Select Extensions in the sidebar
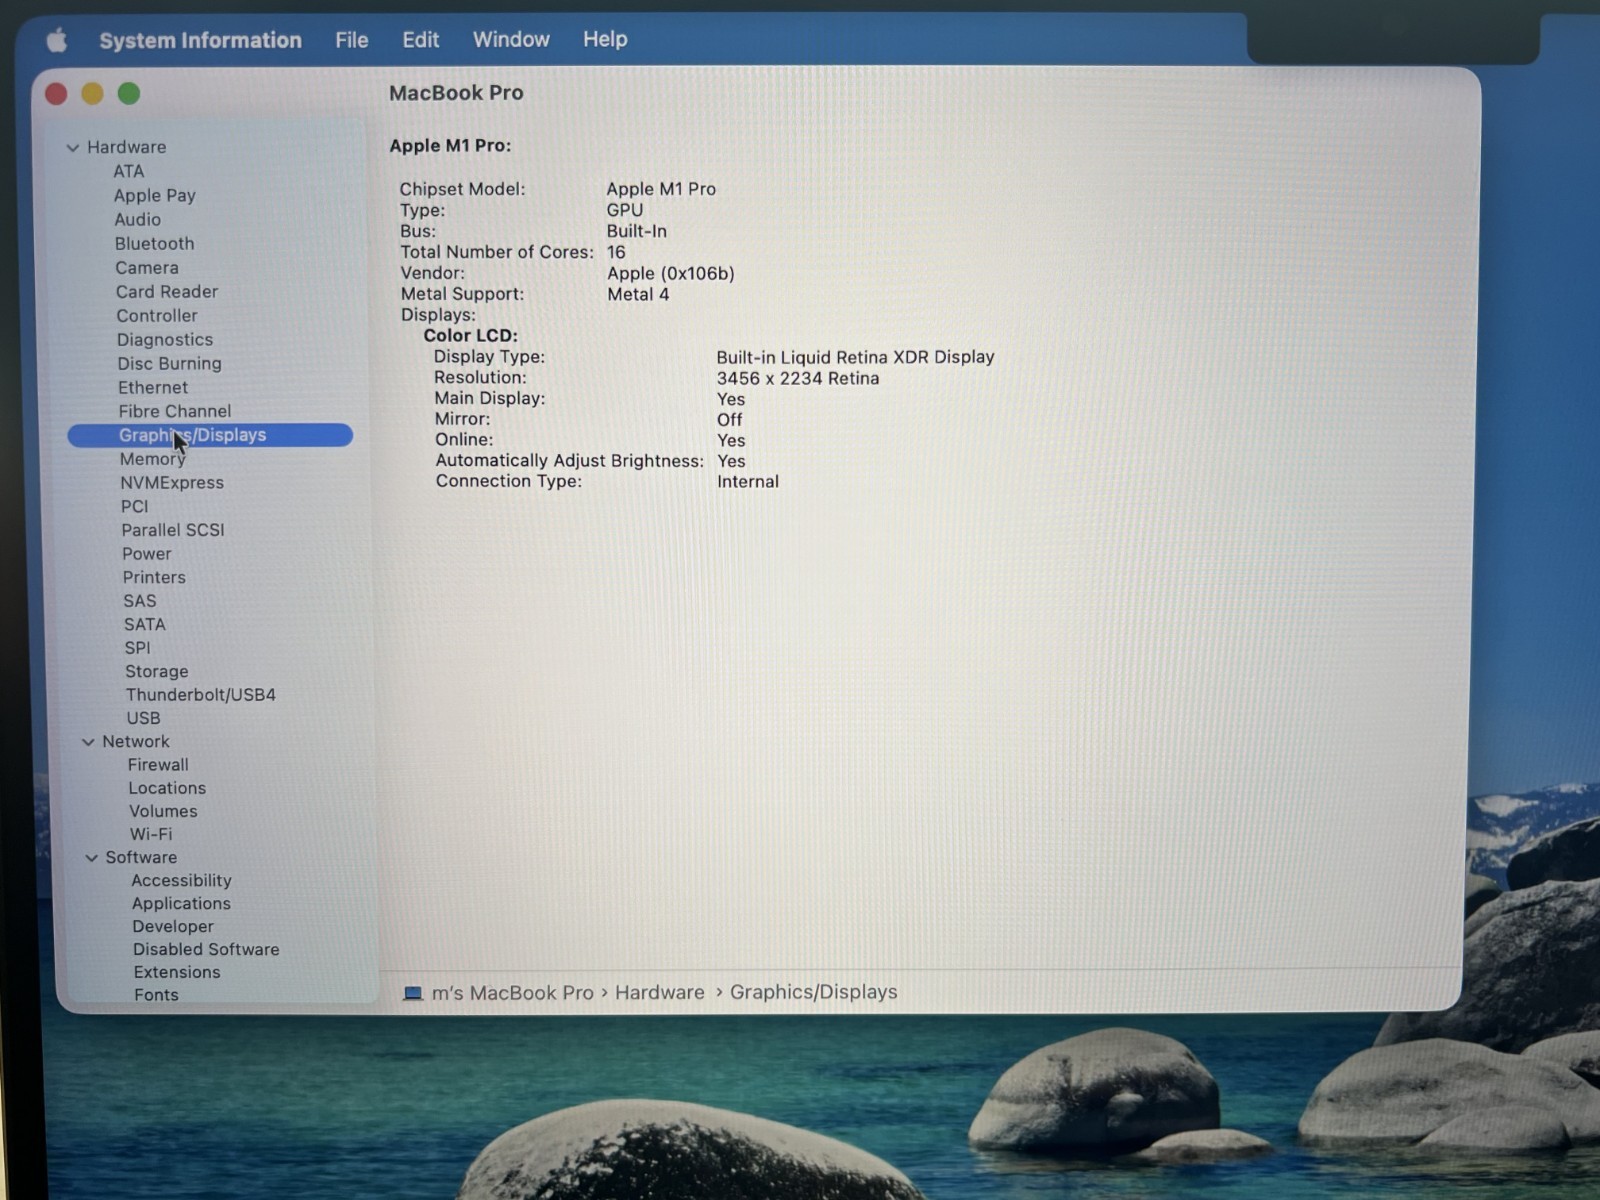This screenshot has width=1600, height=1200. pyautogui.click(x=177, y=972)
